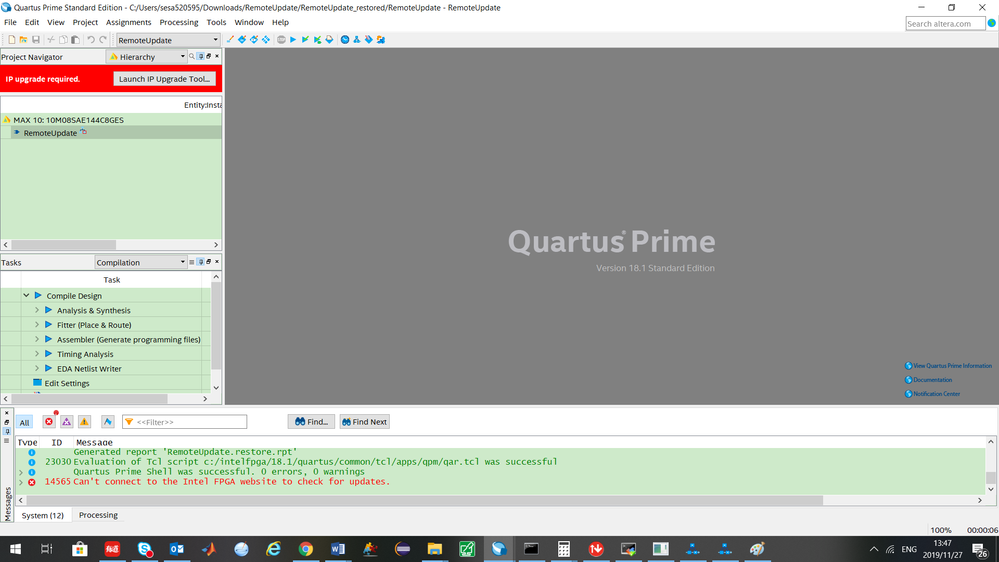Undock the Tasks panel
Image resolution: width=999 pixels, height=562 pixels.
(x=208, y=262)
